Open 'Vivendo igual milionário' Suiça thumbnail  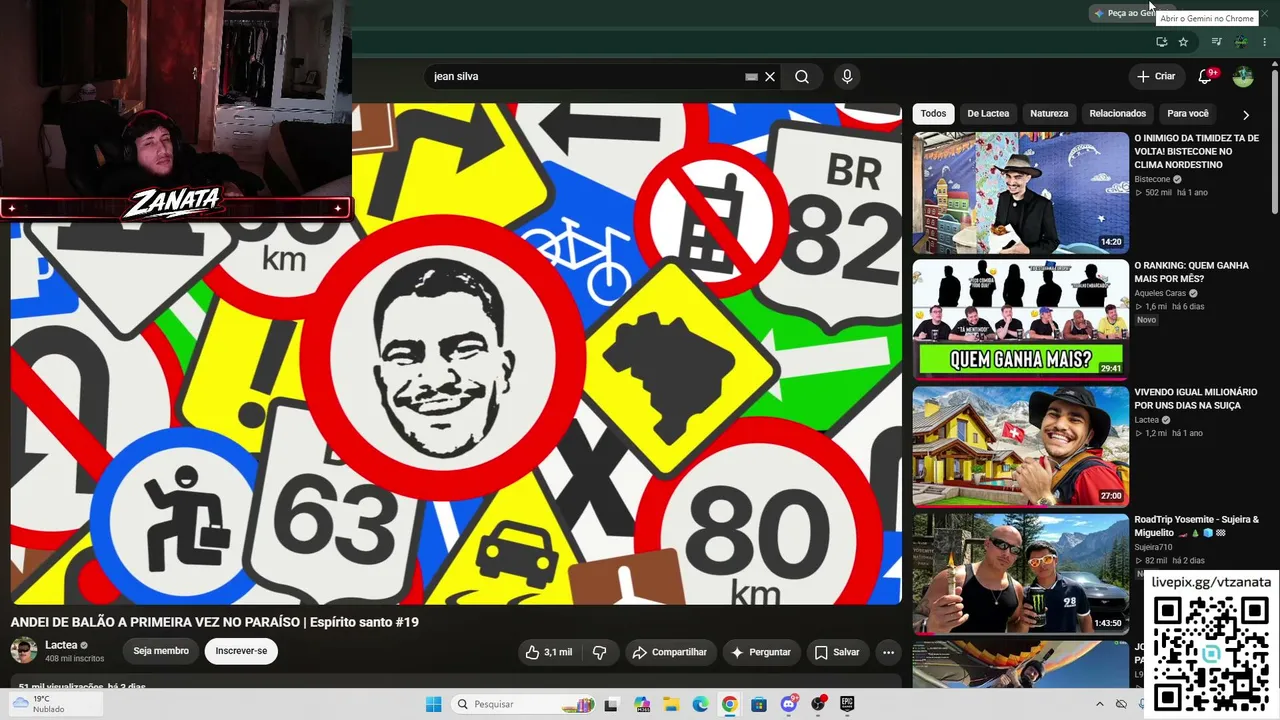(x=1020, y=447)
